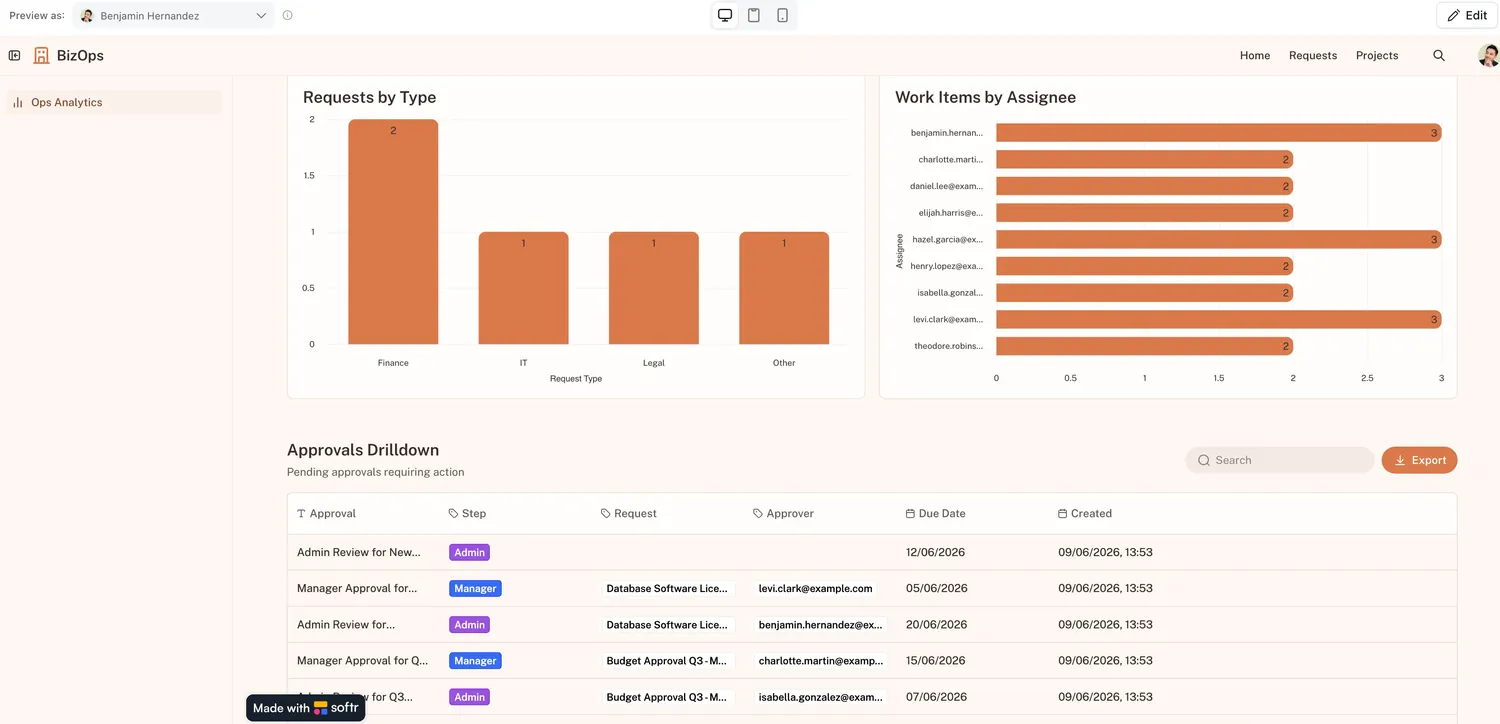Click the Edit button
Image resolution: width=1500 pixels, height=724 pixels.
pos(1467,16)
